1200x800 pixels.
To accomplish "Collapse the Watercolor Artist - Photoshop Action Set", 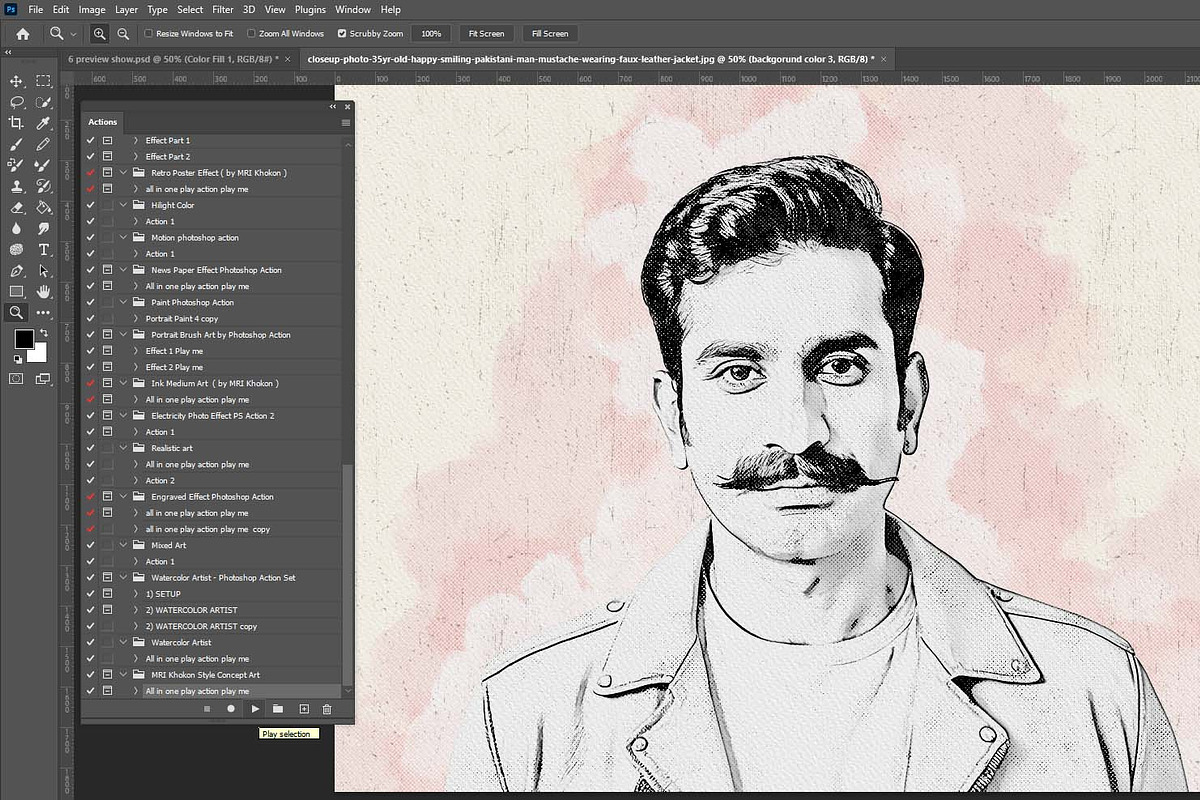I will [123, 578].
